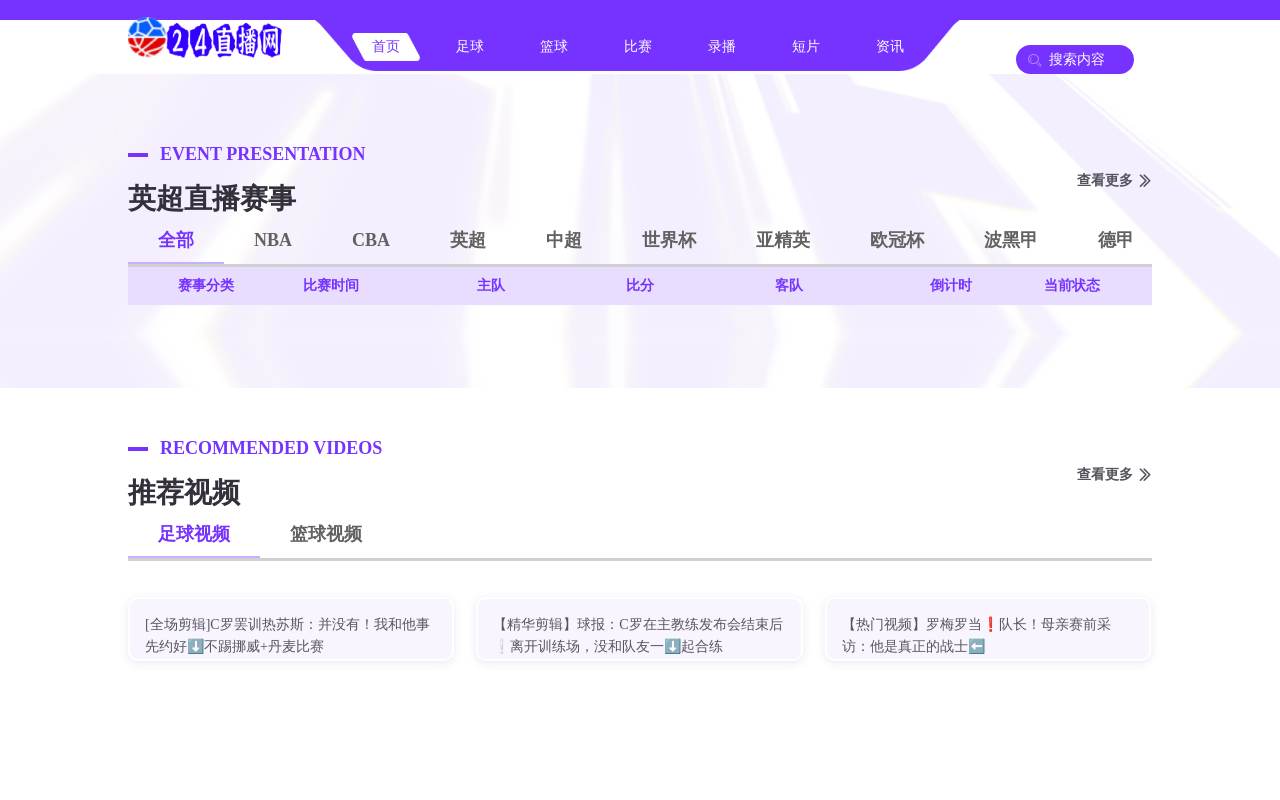Click the 当前状态 column header
The width and height of the screenshot is (1280, 800).
pyautogui.click(x=1072, y=286)
